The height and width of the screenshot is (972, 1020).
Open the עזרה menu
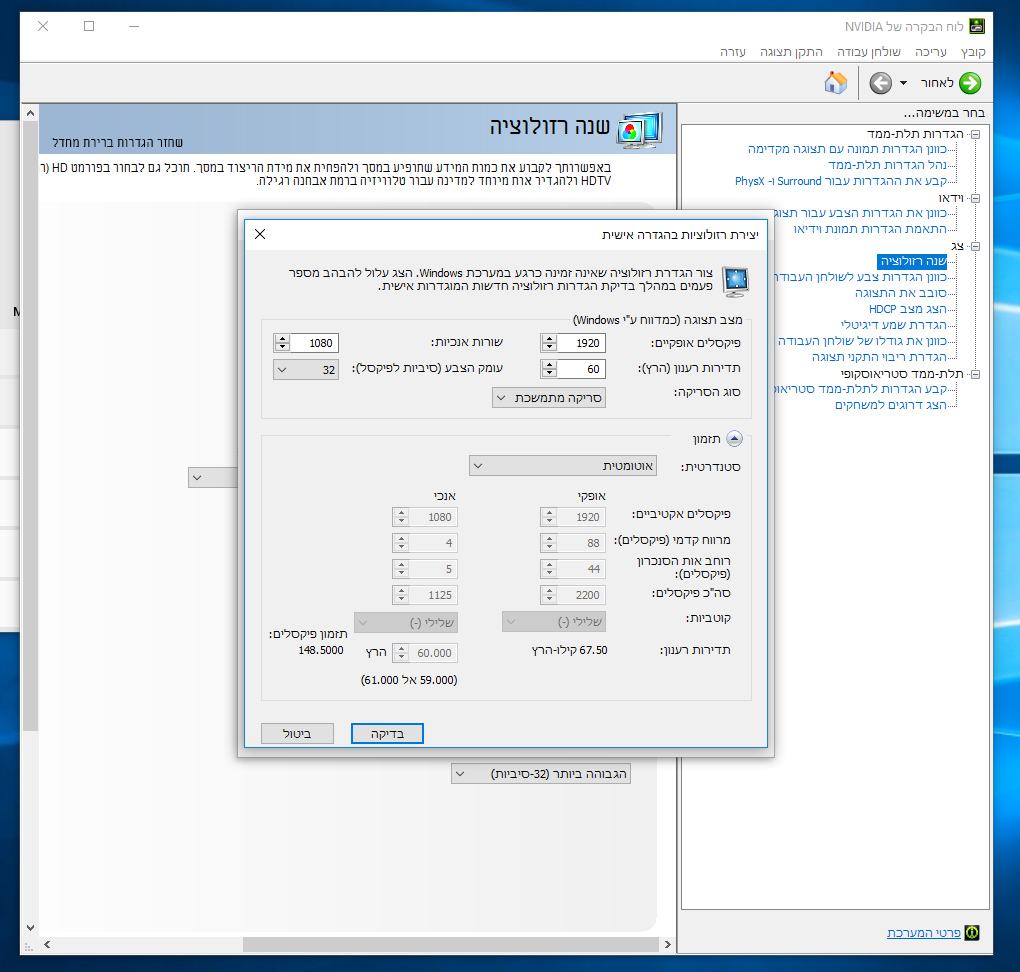[x=732, y=51]
